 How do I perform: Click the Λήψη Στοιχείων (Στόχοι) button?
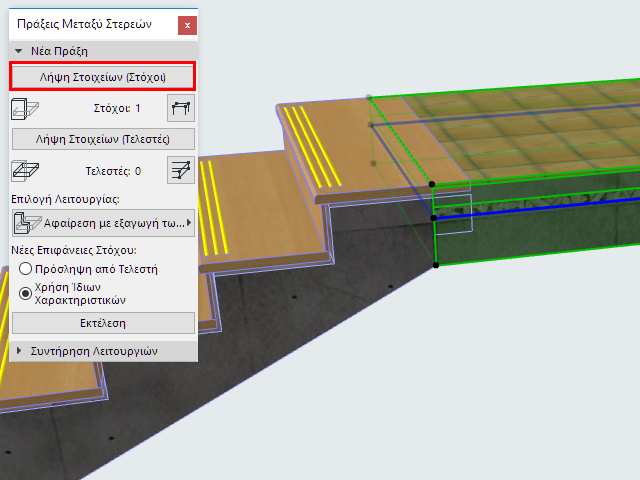point(102,77)
